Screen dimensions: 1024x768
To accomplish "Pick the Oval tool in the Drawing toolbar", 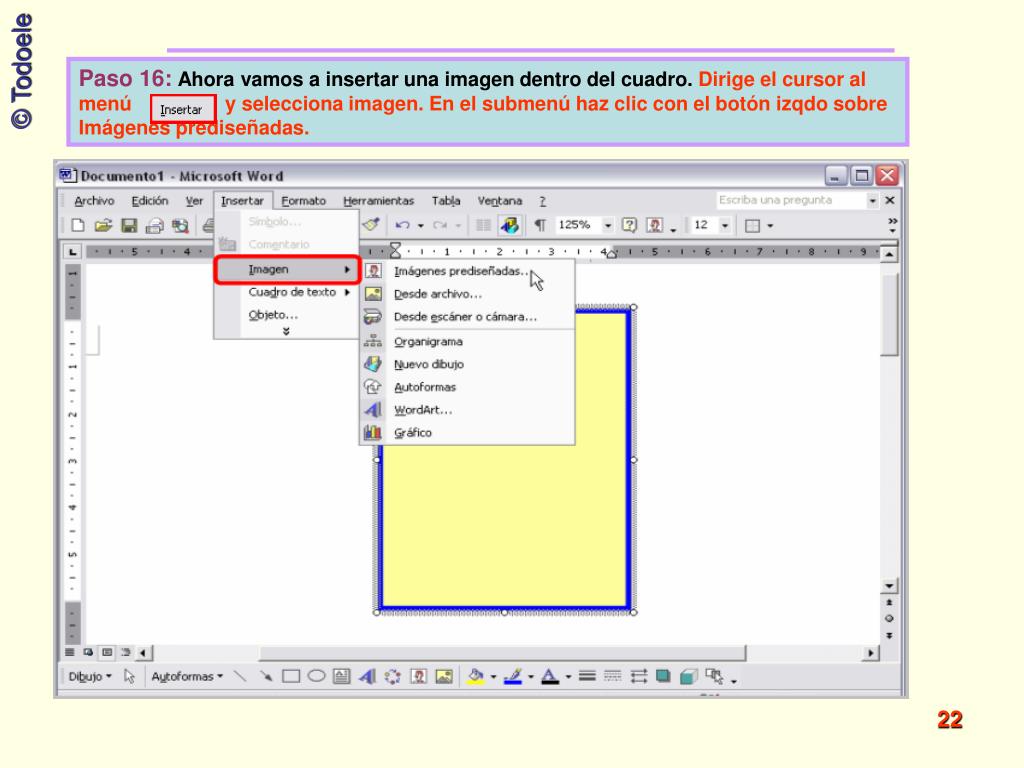I will click(316, 677).
